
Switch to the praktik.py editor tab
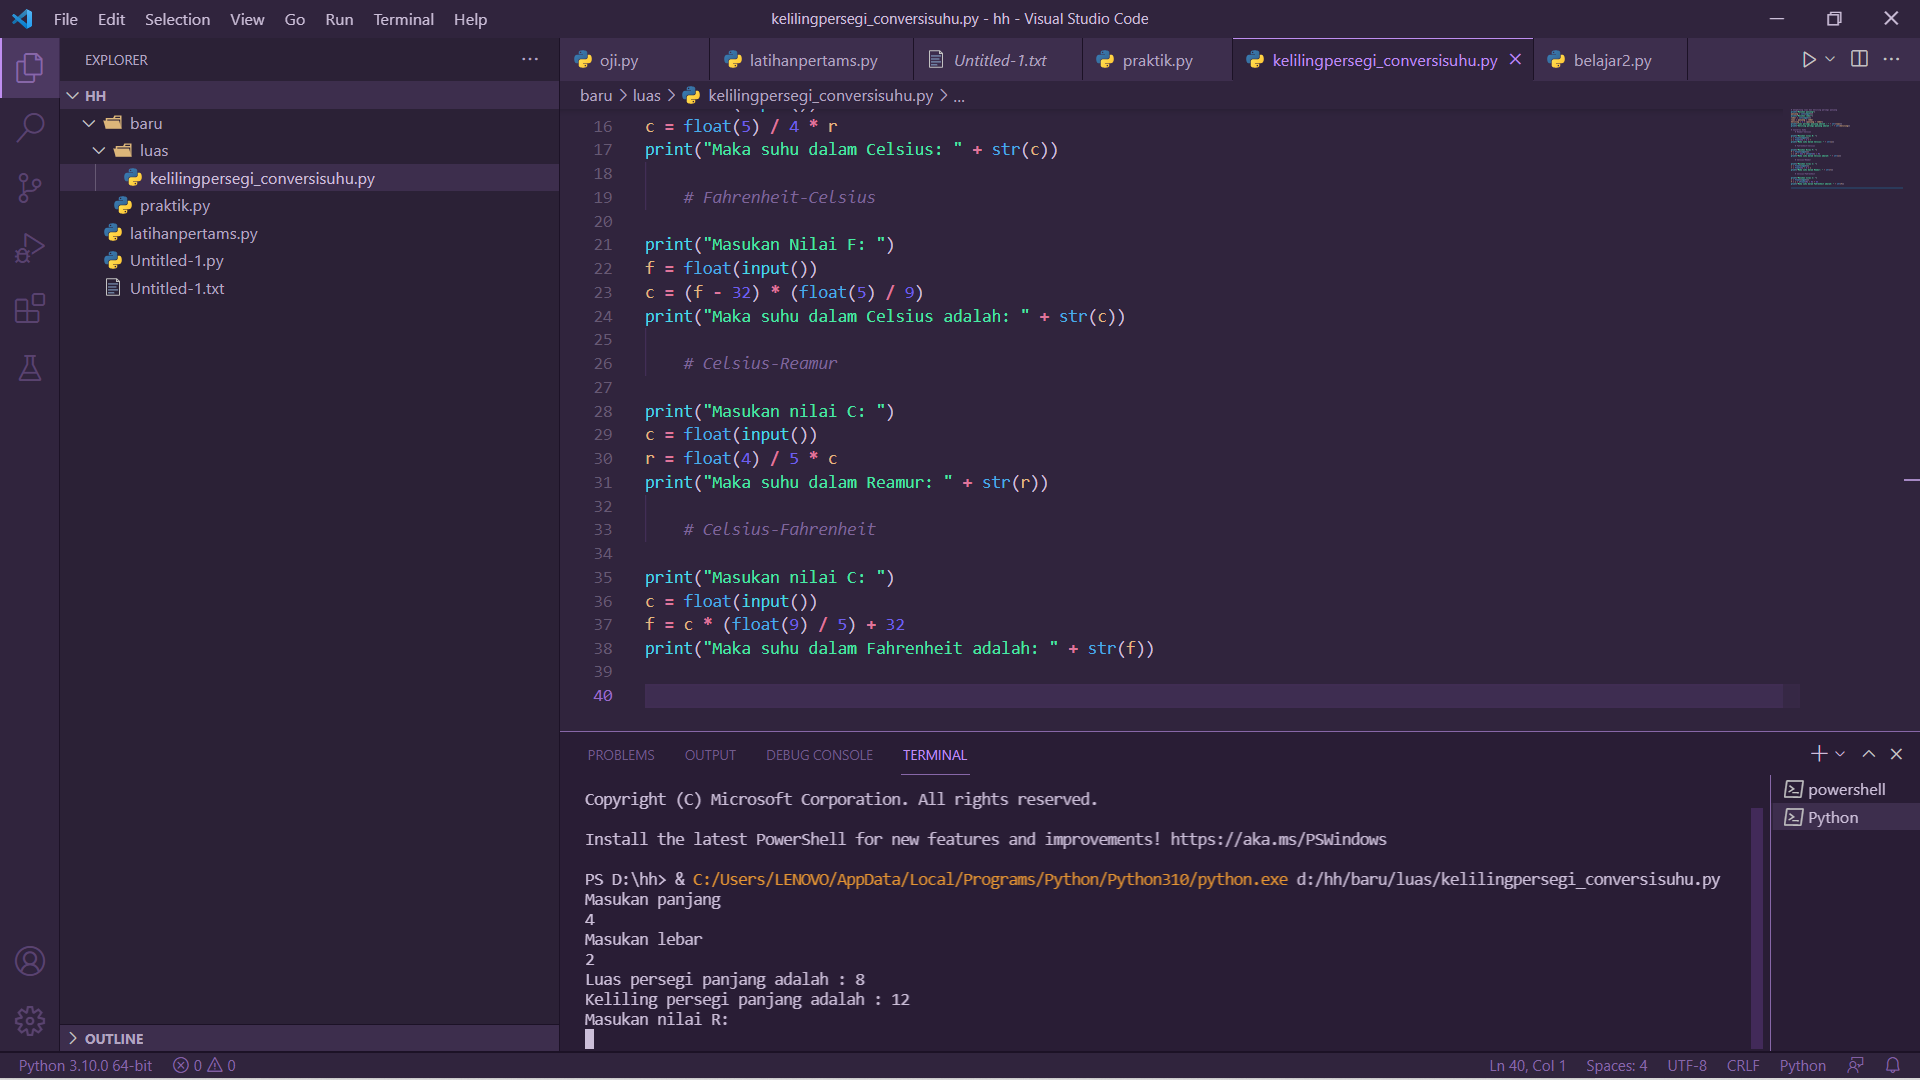[1157, 60]
